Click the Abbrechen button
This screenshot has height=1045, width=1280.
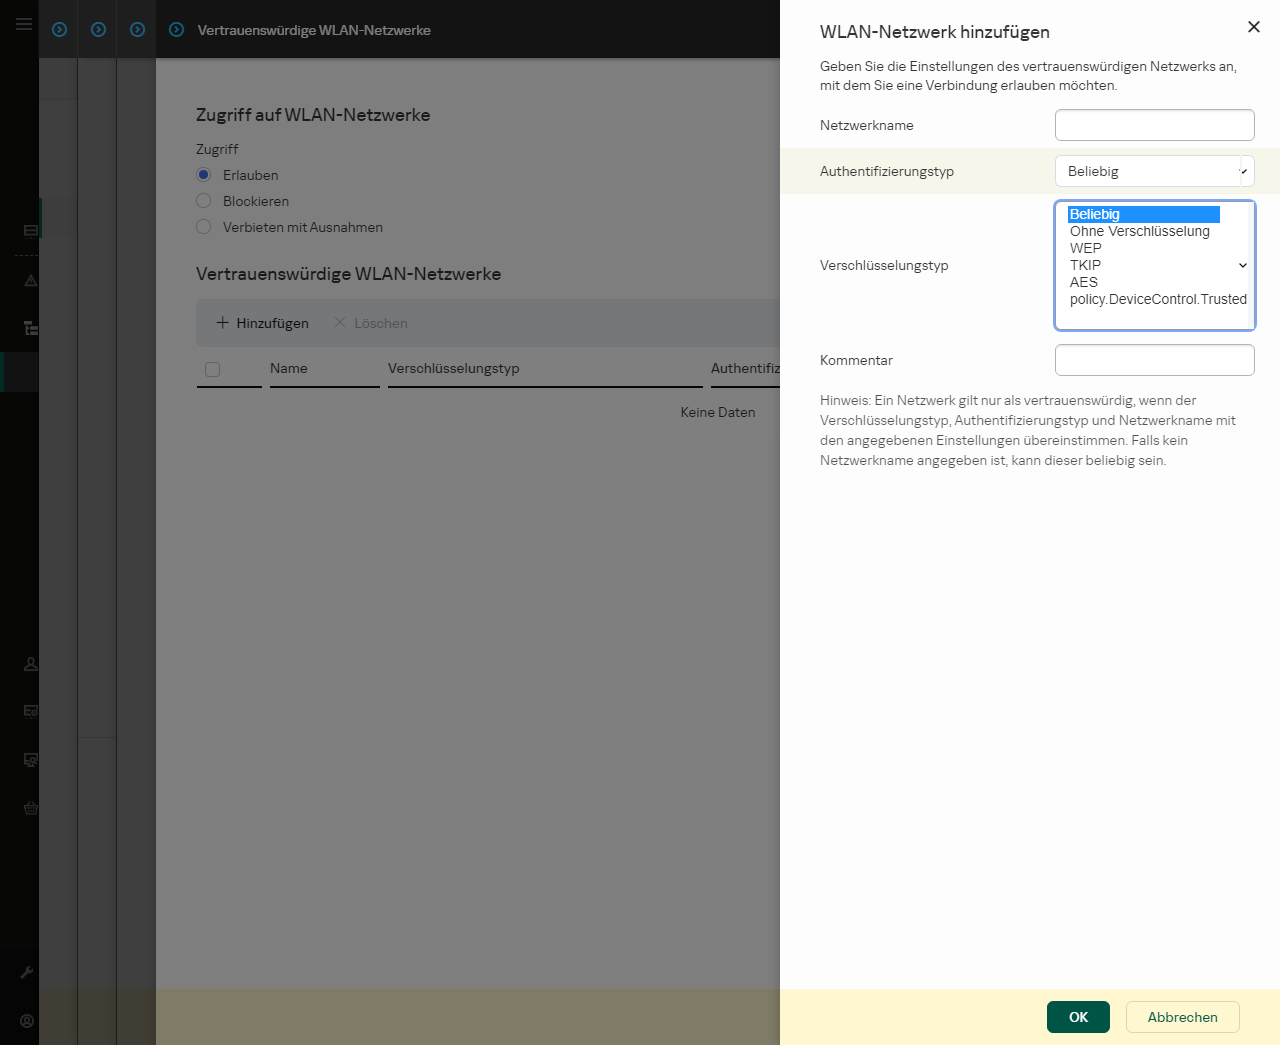point(1182,1017)
